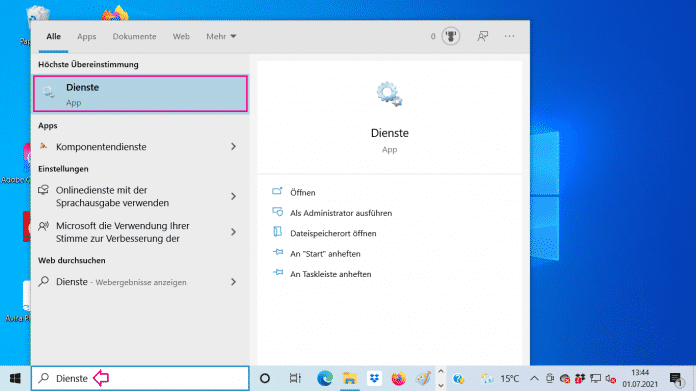The width and height of the screenshot is (696, 391).
Task: Choose Als Administrator ausführen
Action: click(x=341, y=213)
